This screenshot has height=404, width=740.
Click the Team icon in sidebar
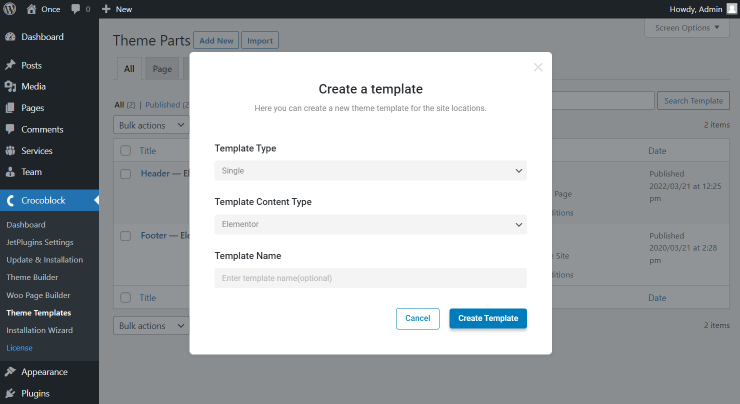pos(10,172)
